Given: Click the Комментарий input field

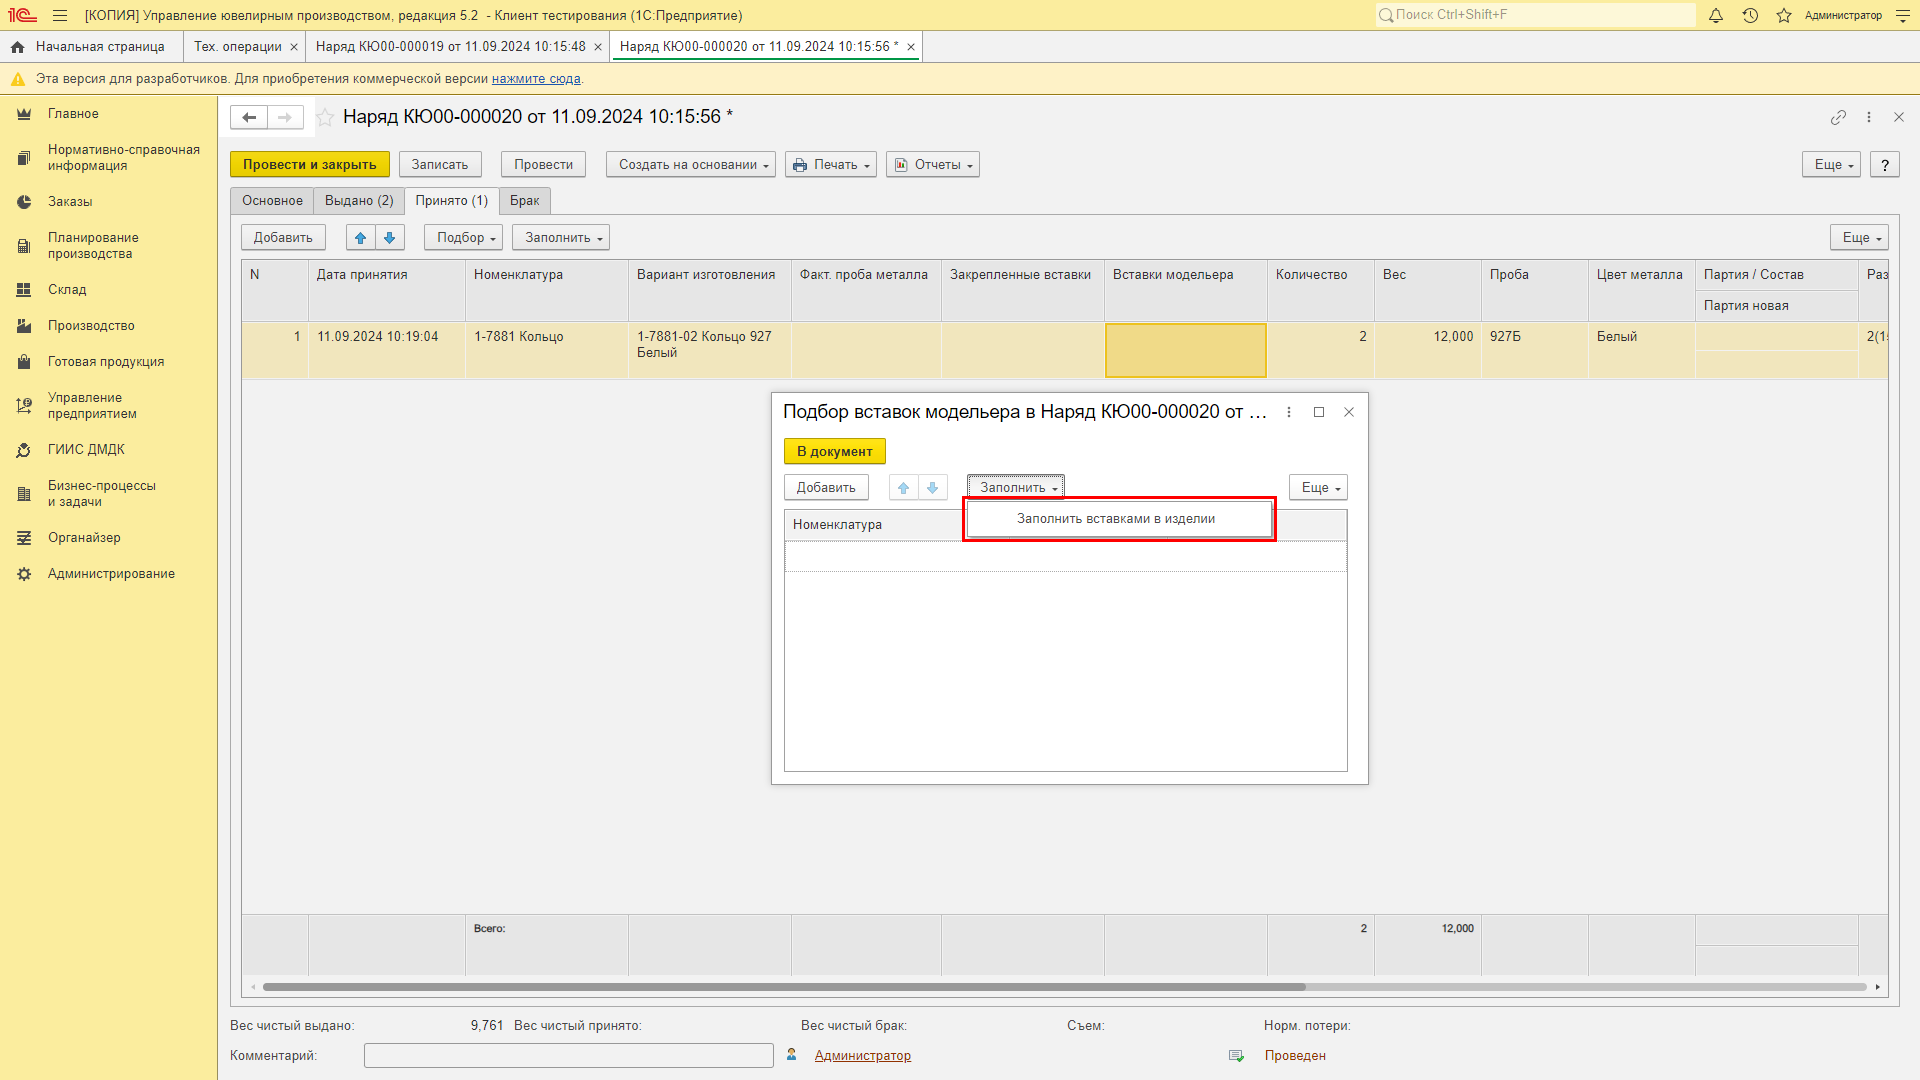Looking at the screenshot, I should click(568, 1056).
